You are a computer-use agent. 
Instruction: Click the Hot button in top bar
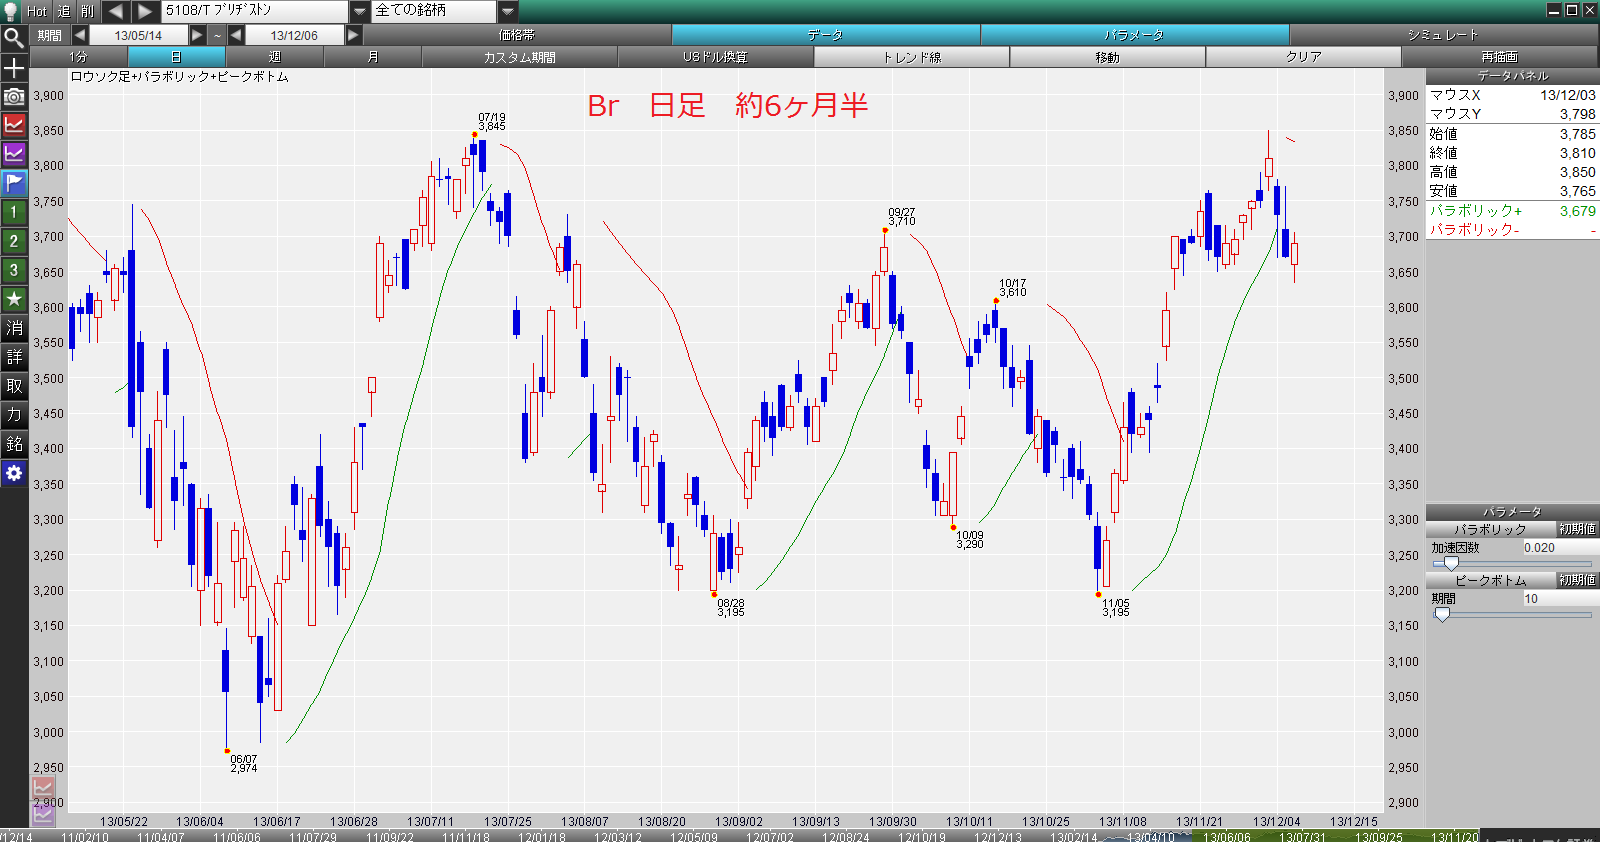tap(37, 11)
